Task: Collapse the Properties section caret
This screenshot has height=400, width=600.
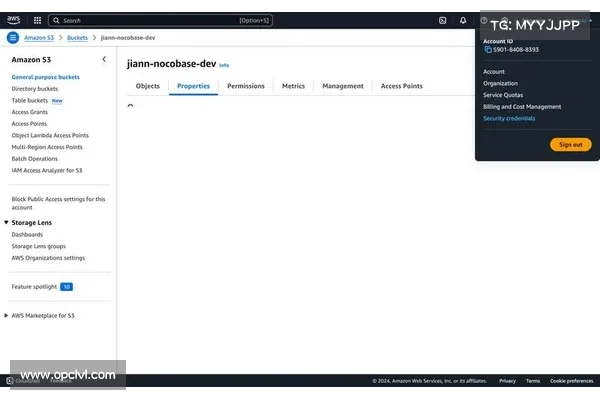Action: (x=130, y=106)
